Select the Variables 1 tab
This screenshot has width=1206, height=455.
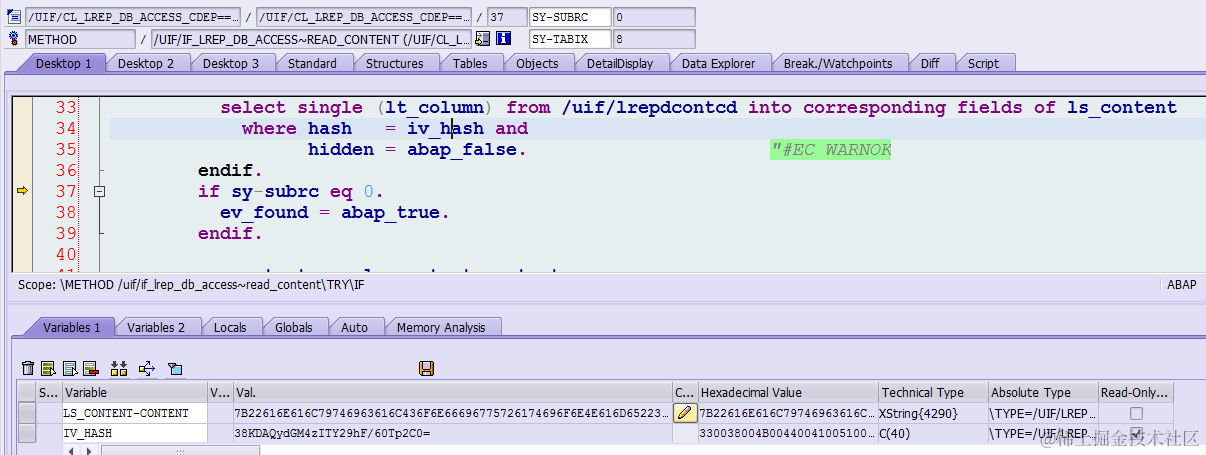coord(71,327)
